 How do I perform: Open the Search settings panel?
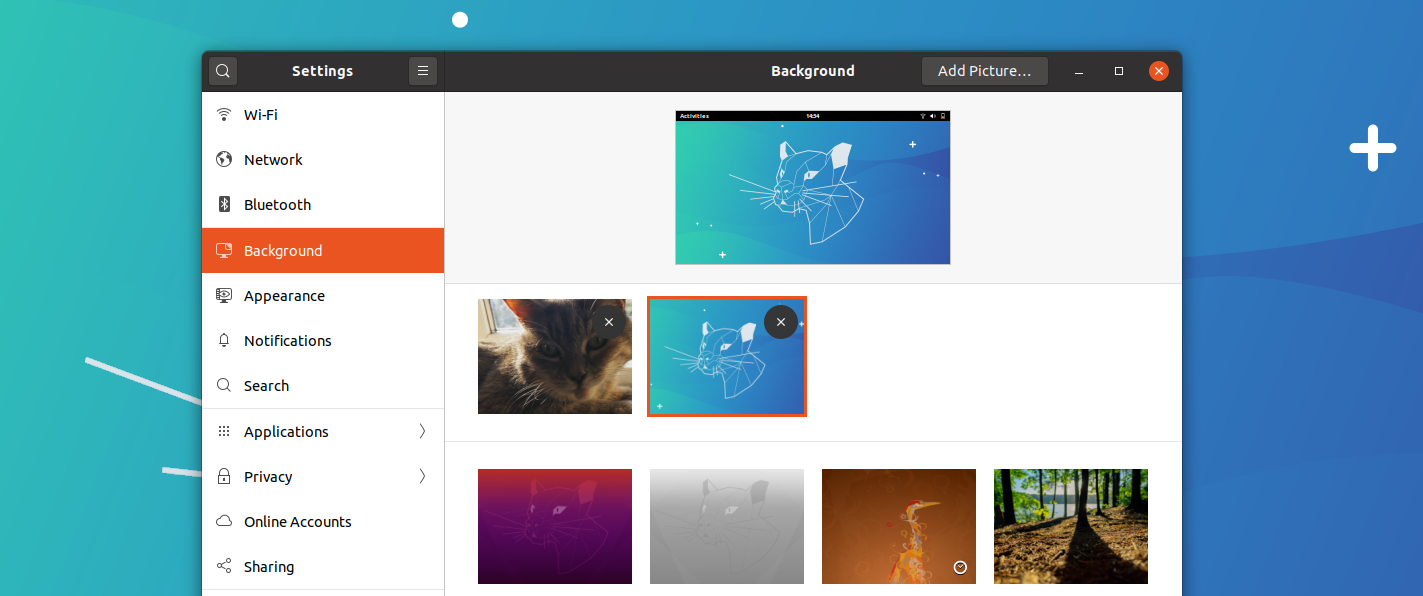point(323,385)
